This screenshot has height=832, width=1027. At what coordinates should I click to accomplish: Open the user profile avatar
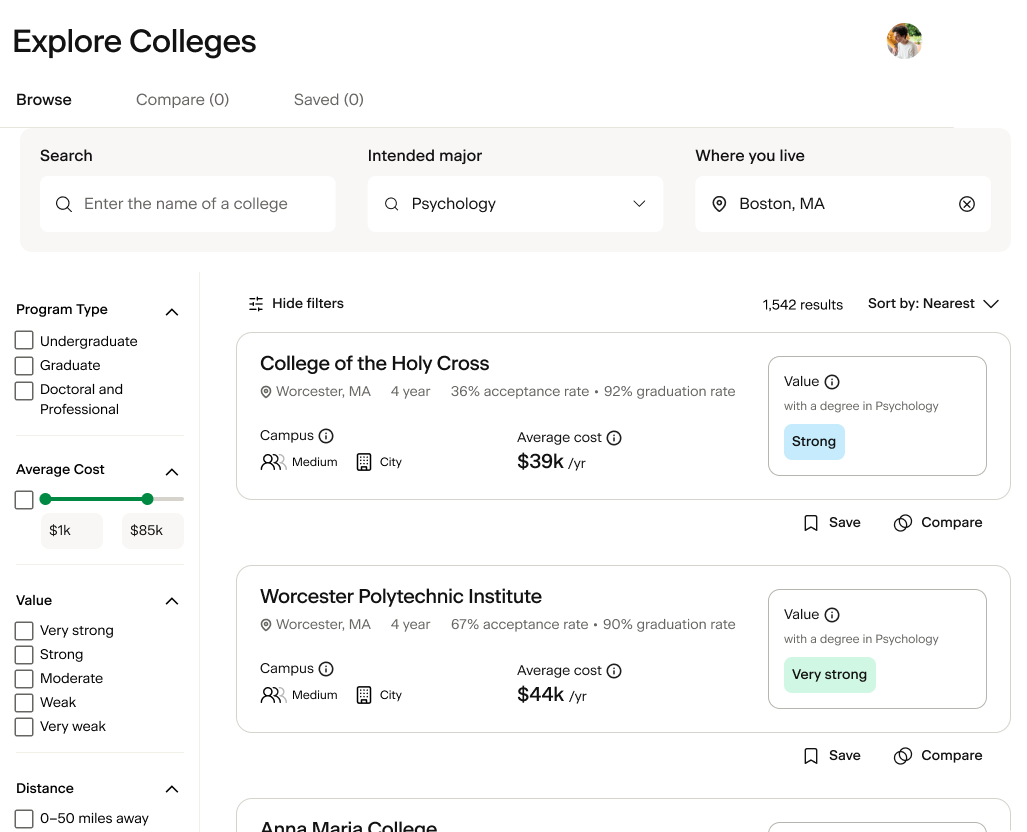click(x=905, y=41)
